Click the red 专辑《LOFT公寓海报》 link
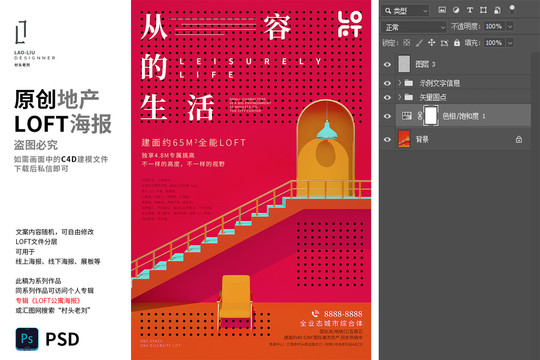The width and height of the screenshot is (540, 360). click(x=48, y=300)
